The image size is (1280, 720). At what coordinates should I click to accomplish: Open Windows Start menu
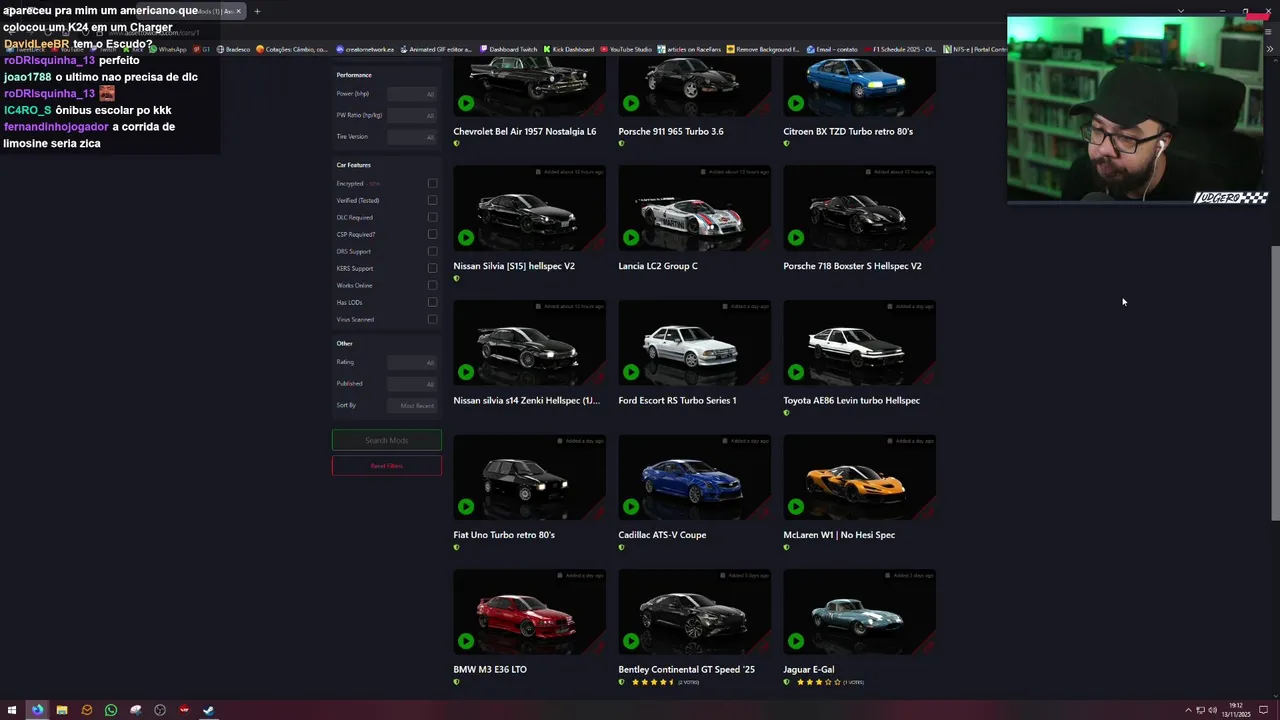point(12,710)
